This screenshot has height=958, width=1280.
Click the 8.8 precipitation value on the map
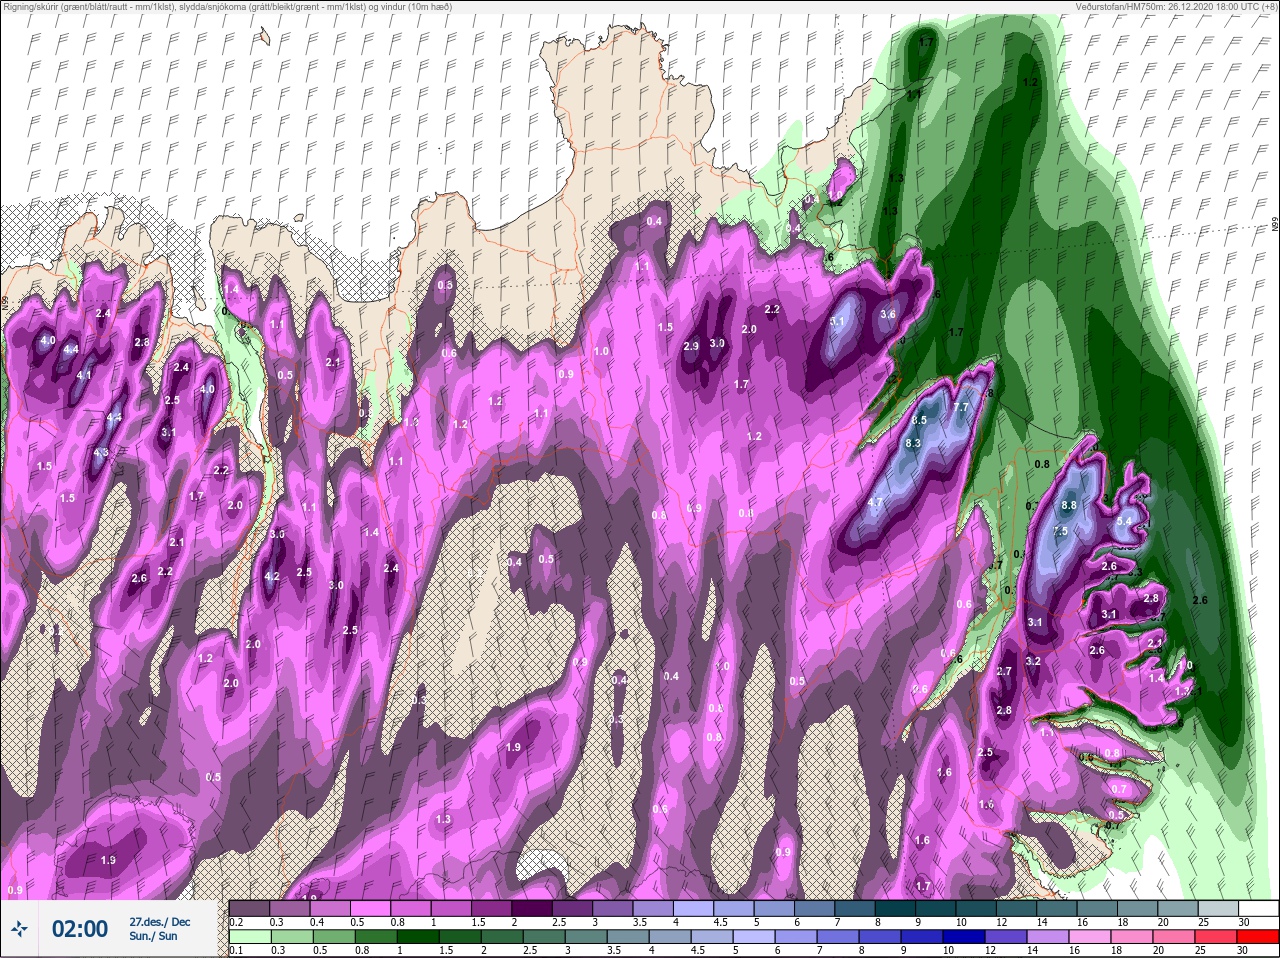tap(1069, 505)
